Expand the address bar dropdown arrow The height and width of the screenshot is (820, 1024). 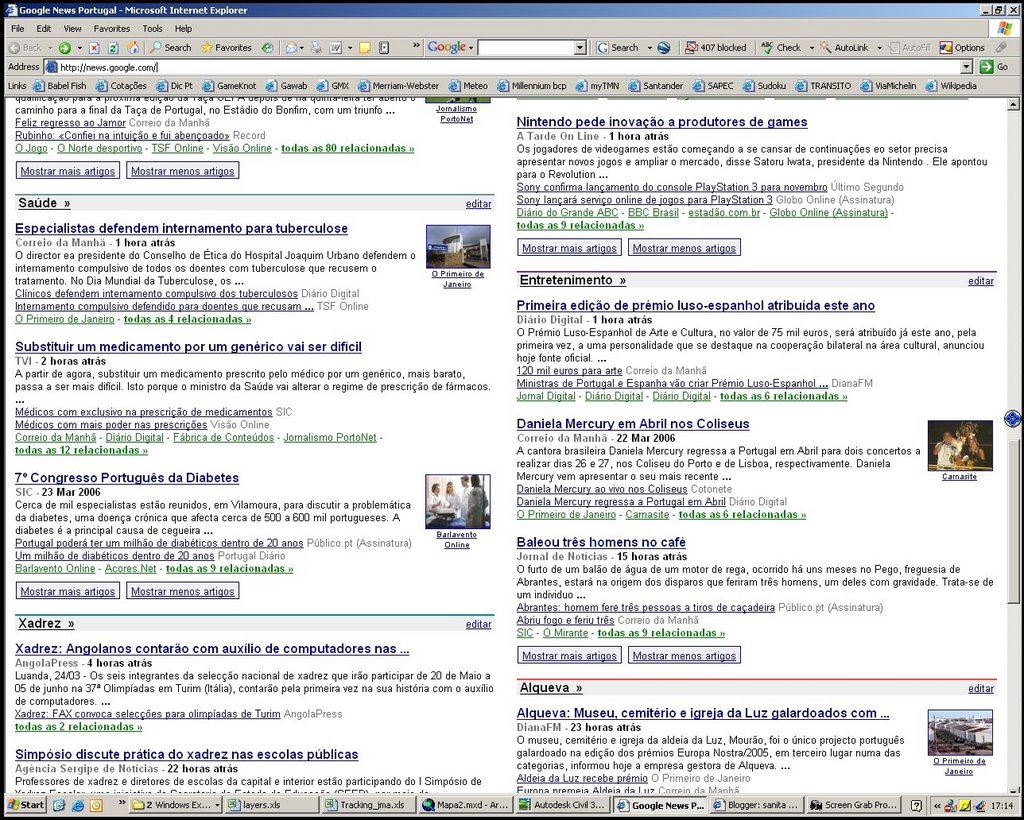click(x=967, y=67)
